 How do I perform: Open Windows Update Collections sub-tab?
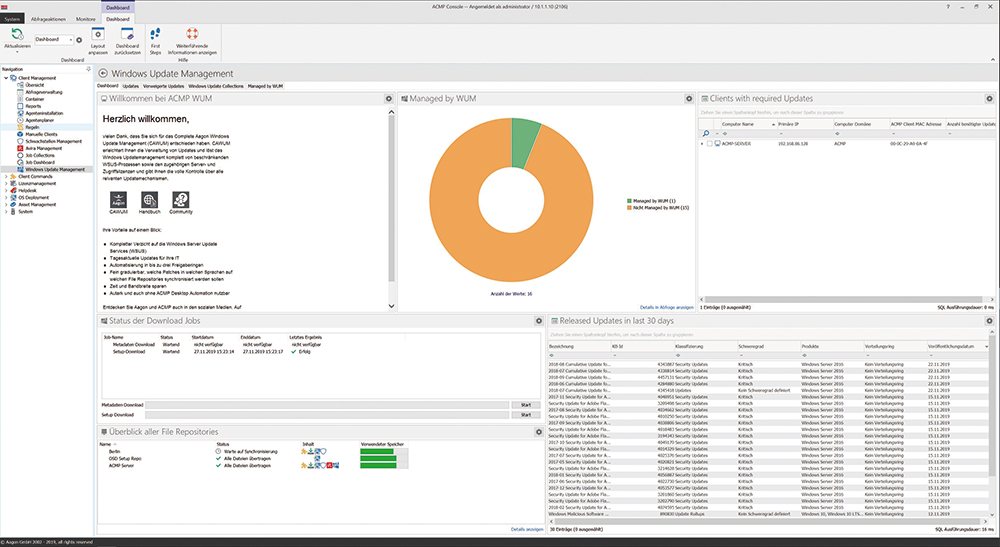216,86
